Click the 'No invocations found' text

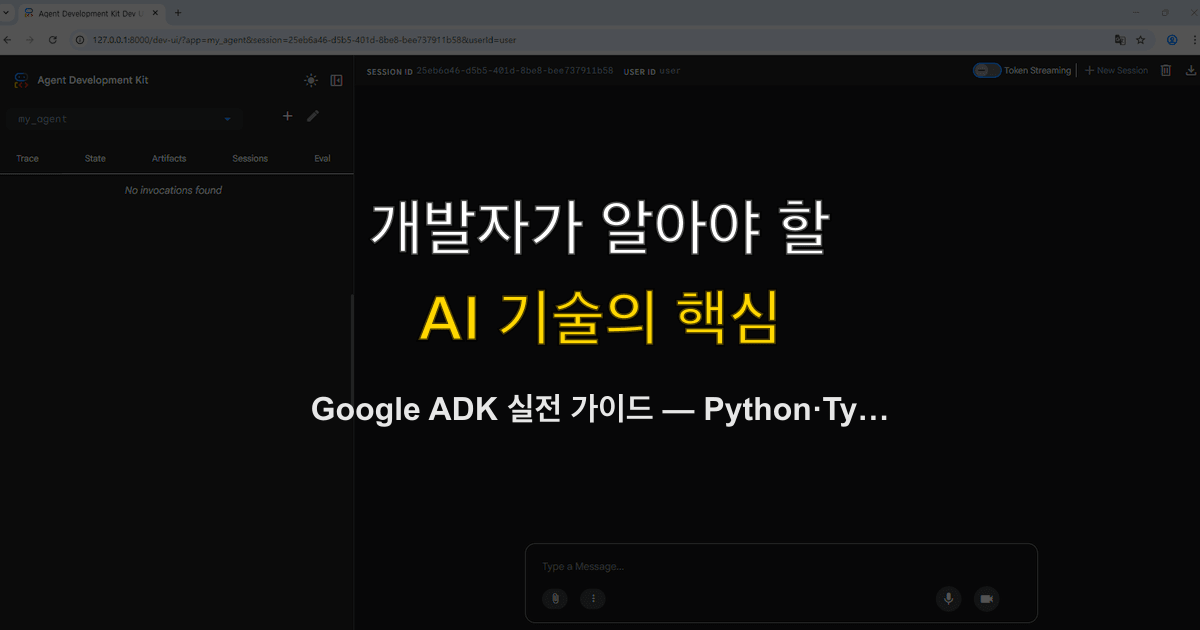click(x=173, y=190)
